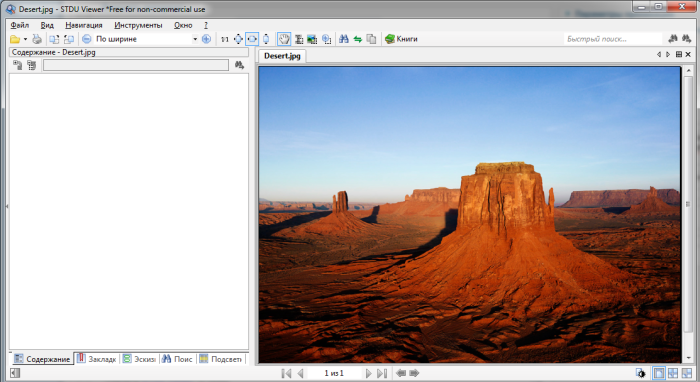Zoom in with the plus icon
The image size is (700, 382).
(x=206, y=39)
